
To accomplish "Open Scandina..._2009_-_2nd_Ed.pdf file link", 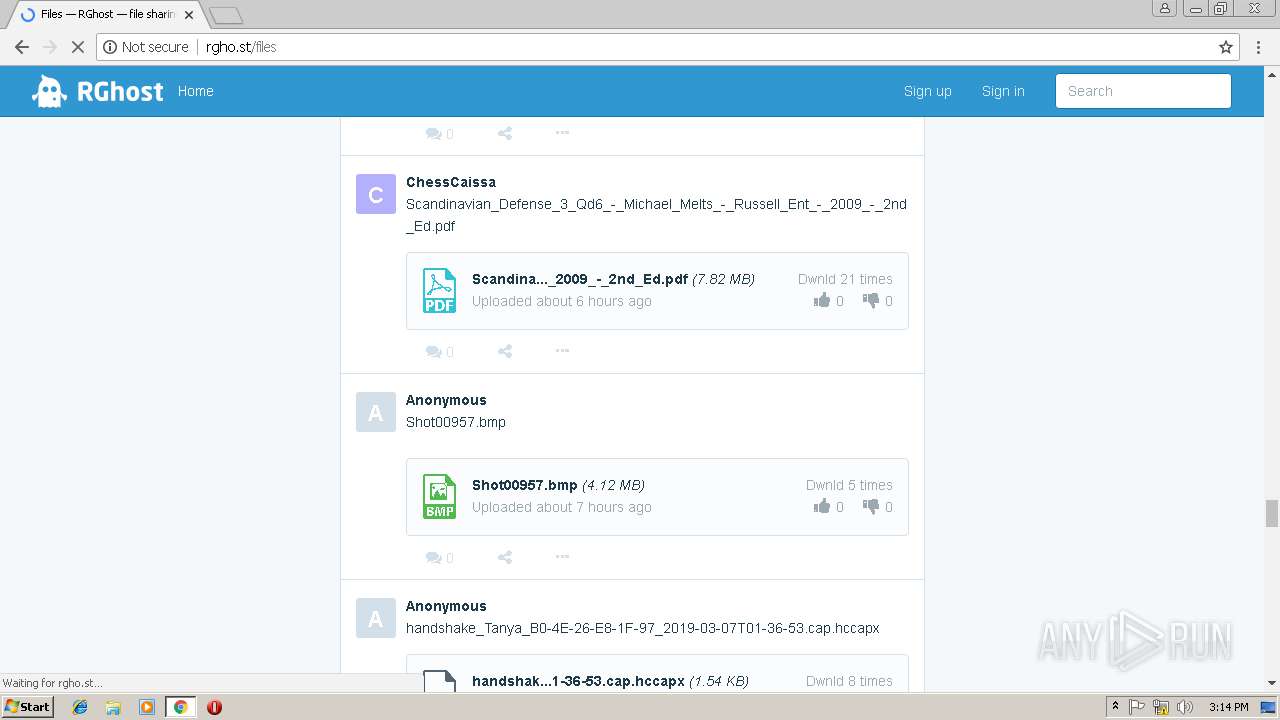I will coord(580,279).
